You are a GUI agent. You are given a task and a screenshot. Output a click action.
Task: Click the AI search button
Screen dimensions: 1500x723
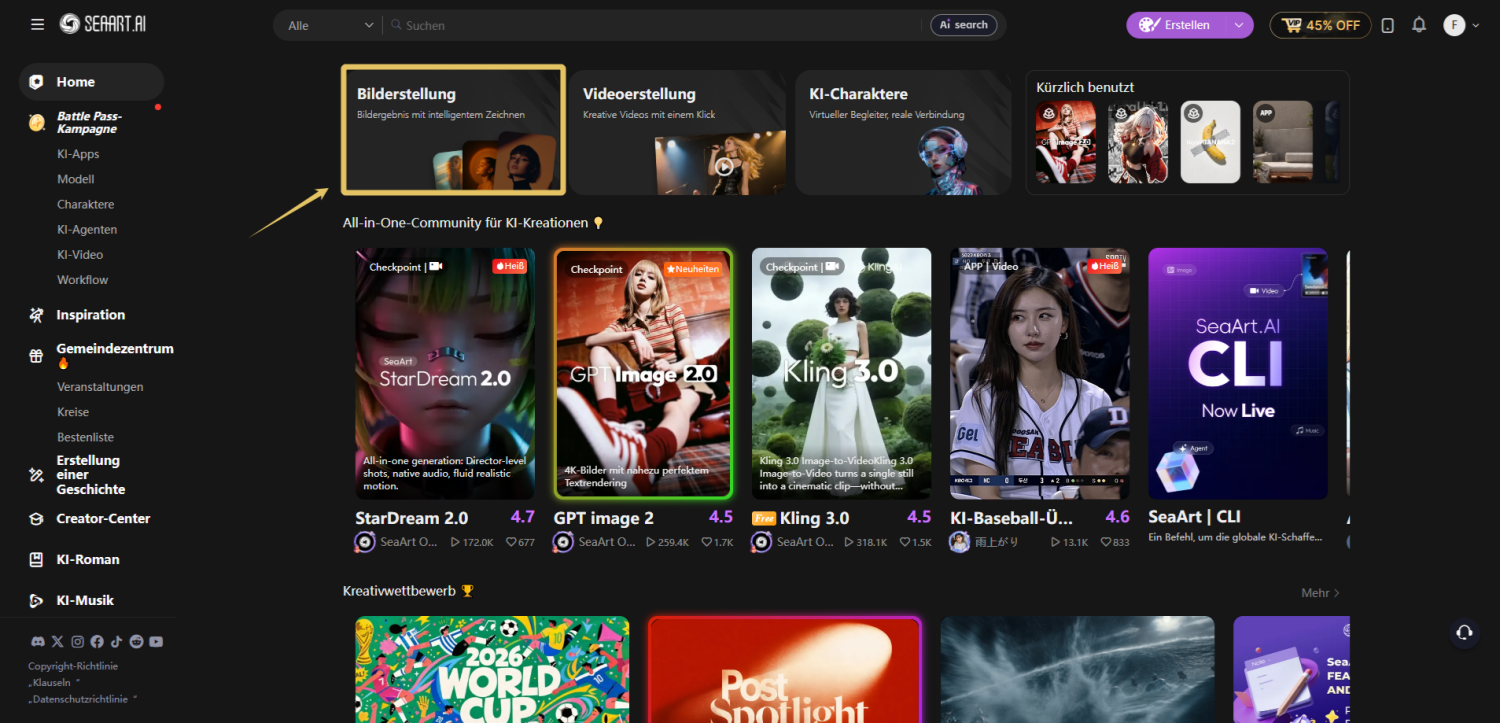coord(964,25)
